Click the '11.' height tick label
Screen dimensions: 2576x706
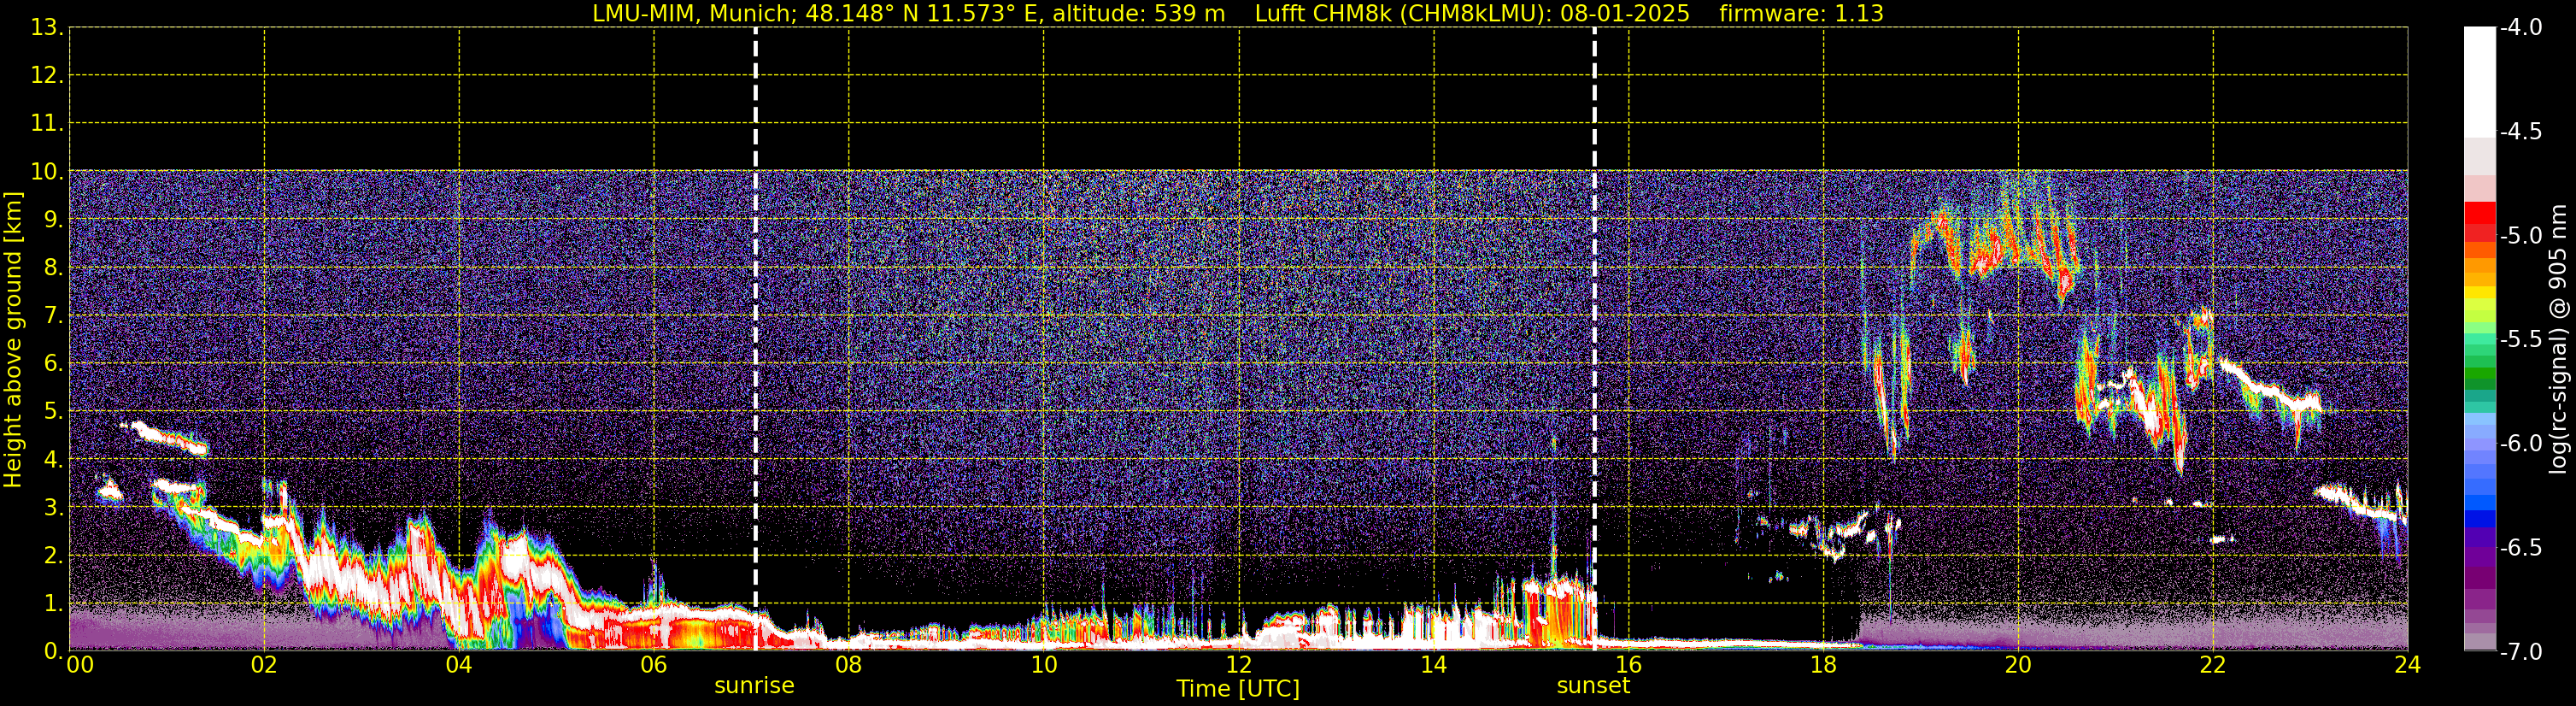click(x=47, y=124)
